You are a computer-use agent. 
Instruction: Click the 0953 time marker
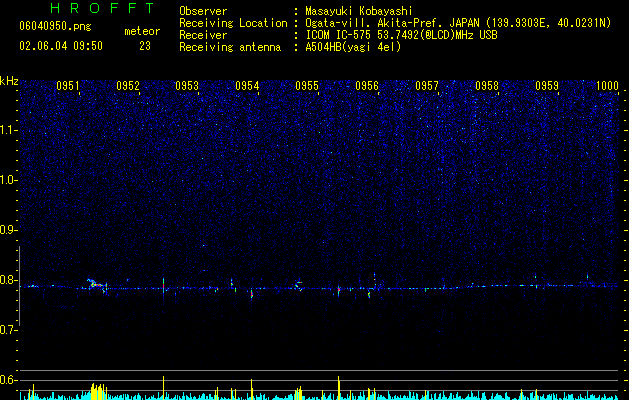(187, 86)
